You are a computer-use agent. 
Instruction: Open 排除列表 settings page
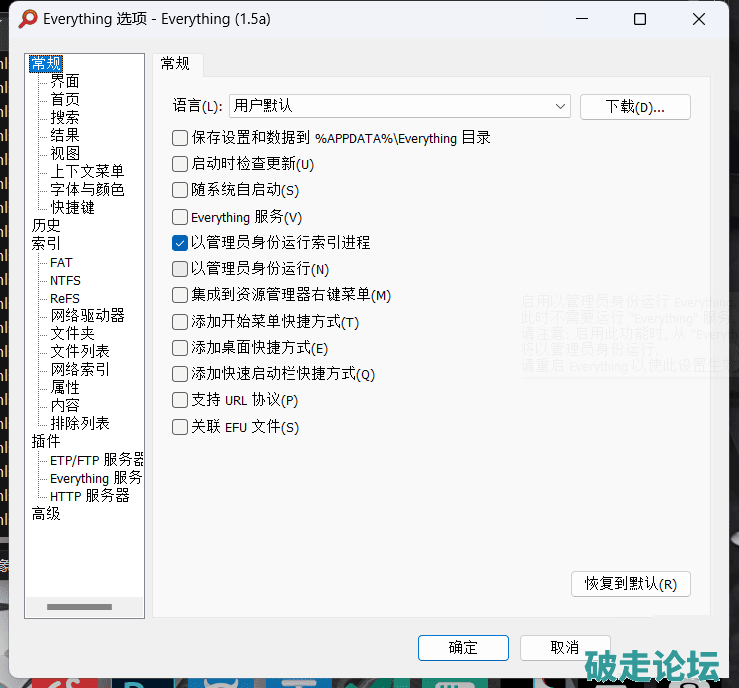coord(80,424)
